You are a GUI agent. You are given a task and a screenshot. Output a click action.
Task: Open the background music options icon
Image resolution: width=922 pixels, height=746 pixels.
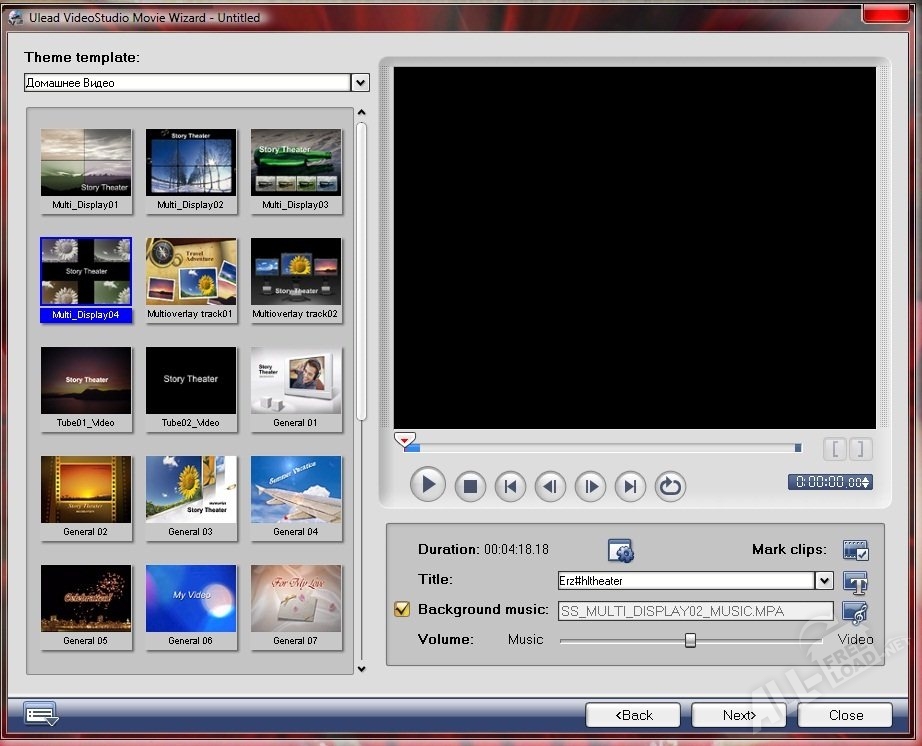[x=855, y=611]
